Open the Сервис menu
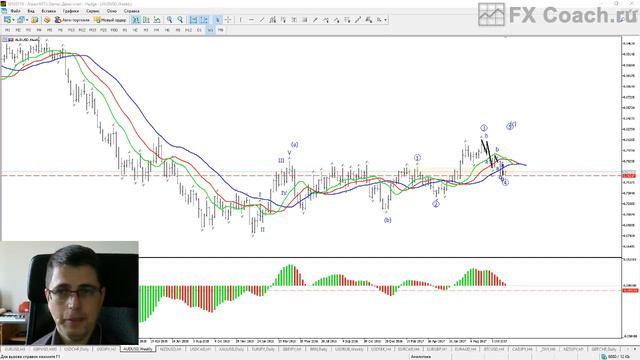Image resolution: width=640 pixels, height=360 pixels. pos(93,11)
